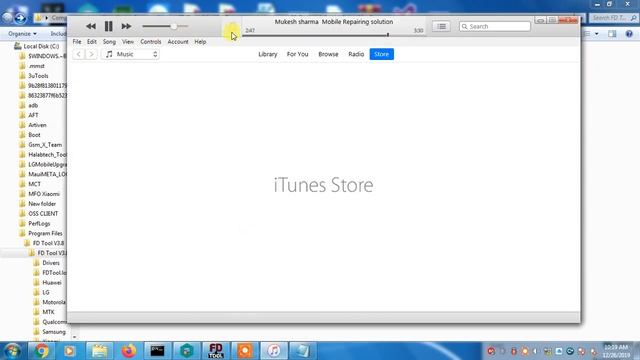Screen dimensions: 640x360
Task: Toggle the Explorer preview pane icon
Action: (612, 34)
